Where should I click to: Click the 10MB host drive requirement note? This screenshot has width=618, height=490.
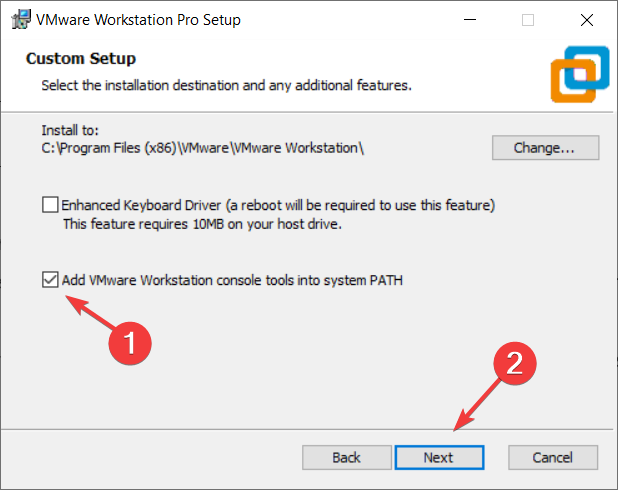(202, 224)
